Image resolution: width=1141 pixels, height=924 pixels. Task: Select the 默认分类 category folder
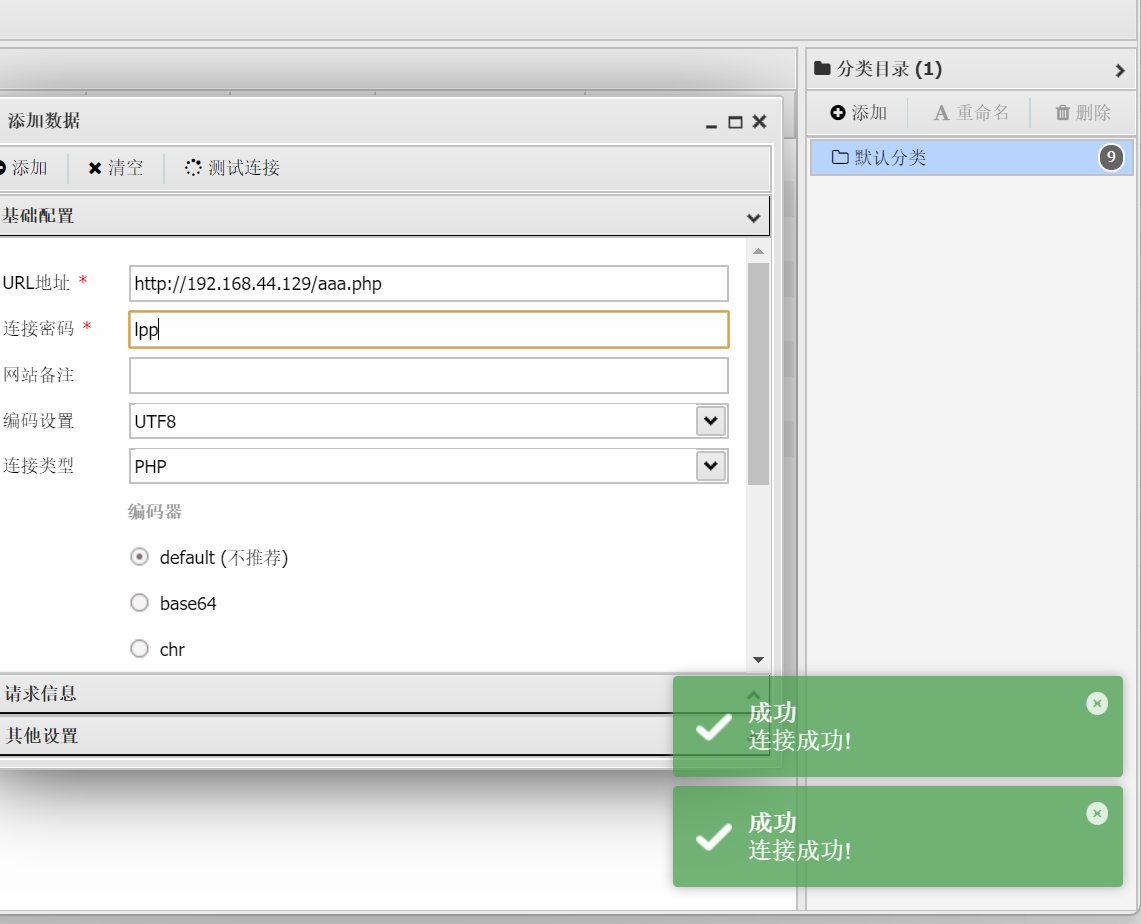890,158
